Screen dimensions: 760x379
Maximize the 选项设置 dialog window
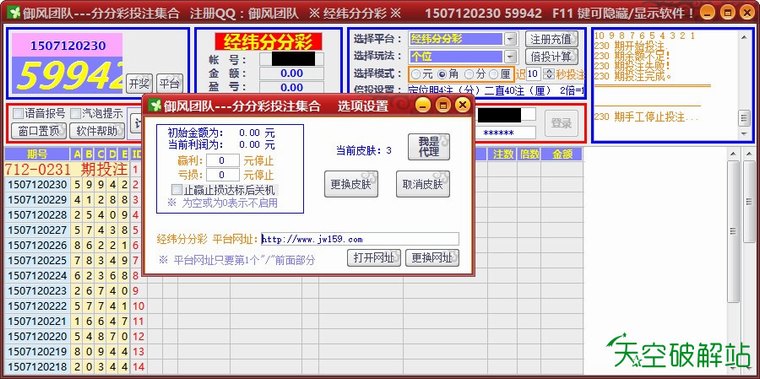pos(443,105)
